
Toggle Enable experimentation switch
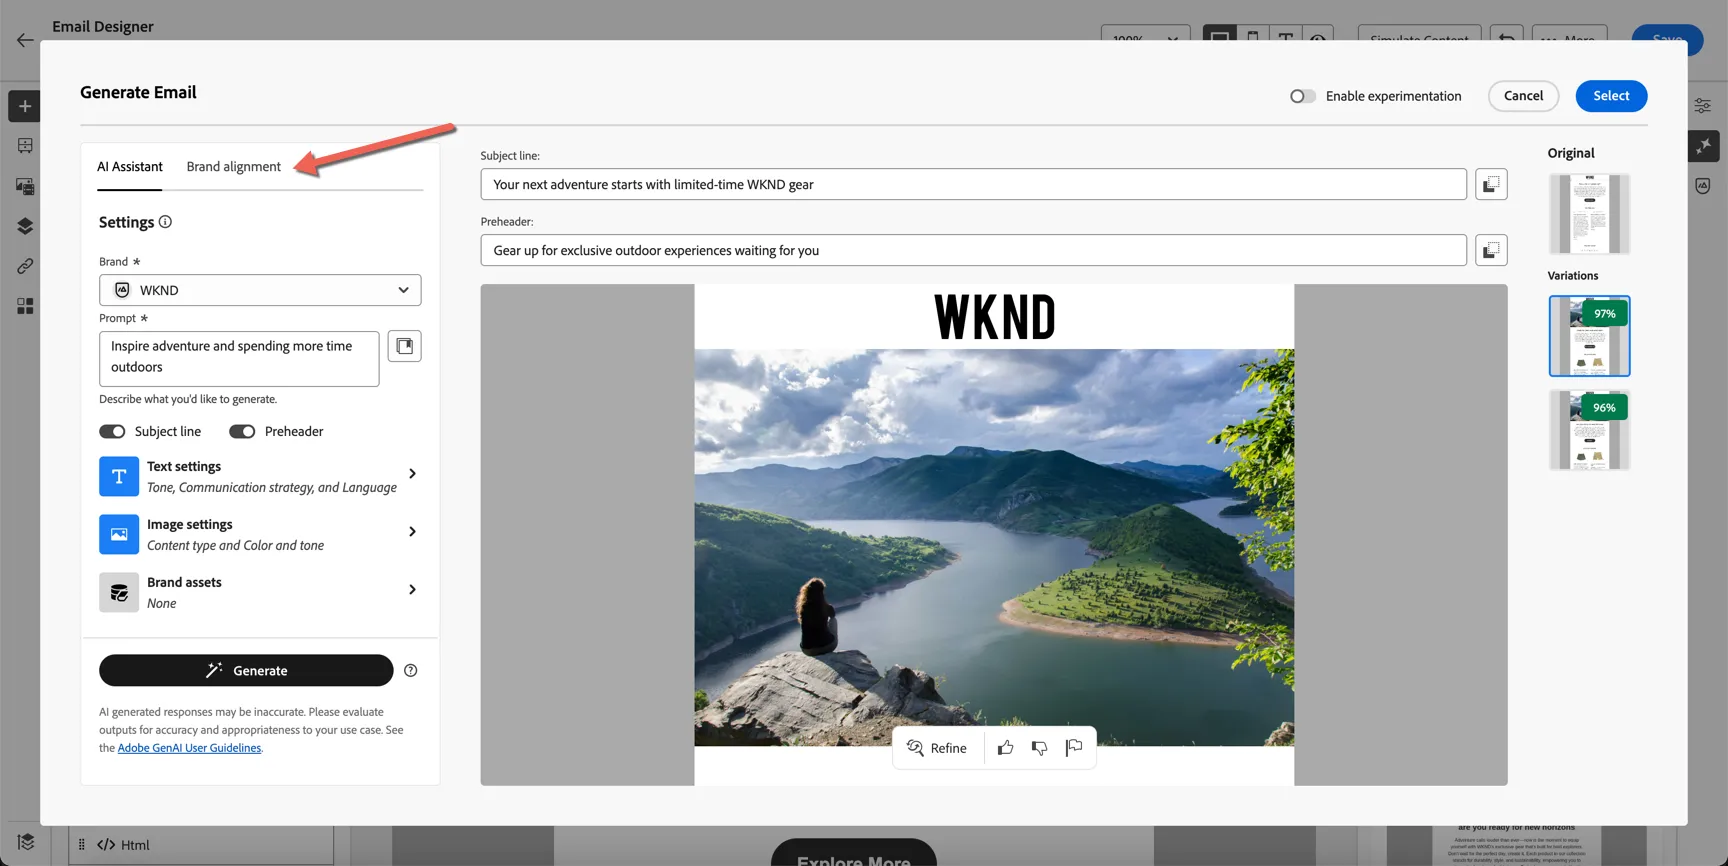[1302, 96]
